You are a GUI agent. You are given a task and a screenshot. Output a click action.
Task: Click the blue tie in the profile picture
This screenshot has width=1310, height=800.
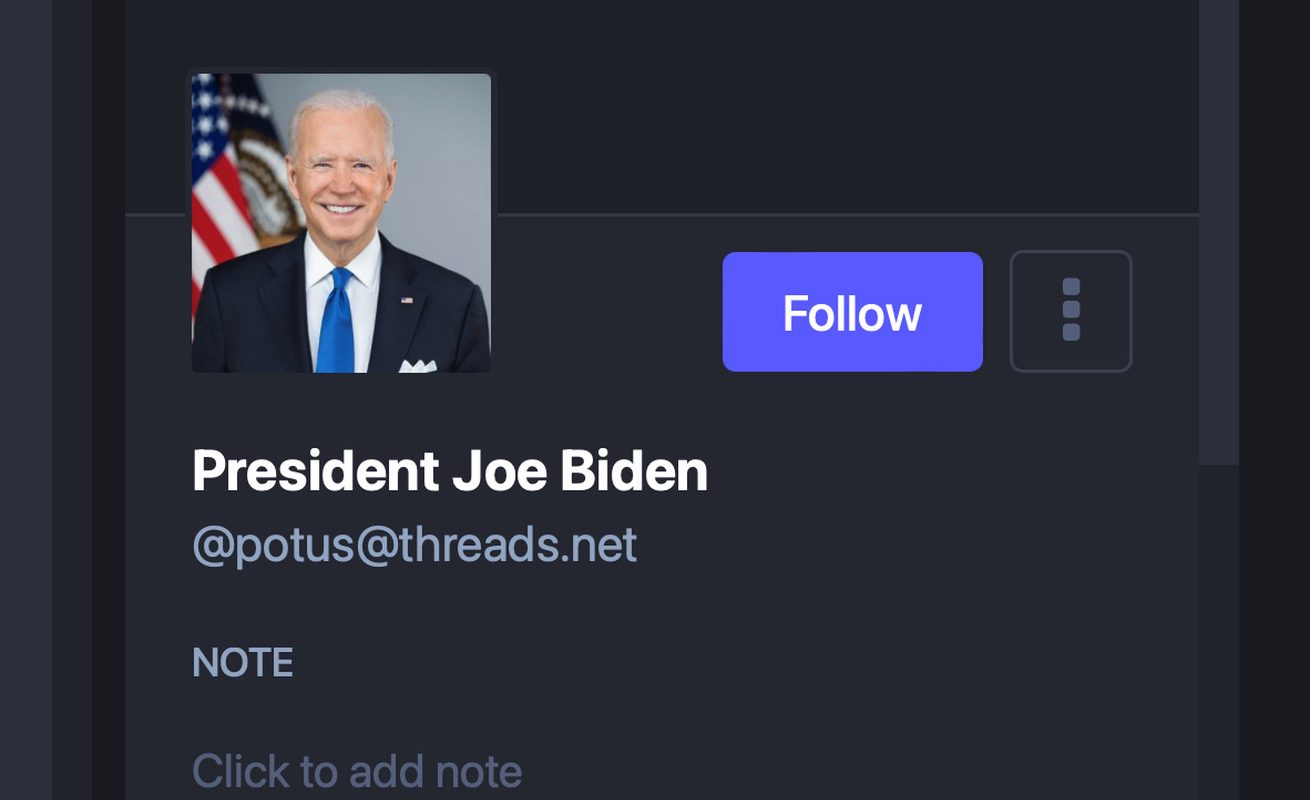point(336,320)
